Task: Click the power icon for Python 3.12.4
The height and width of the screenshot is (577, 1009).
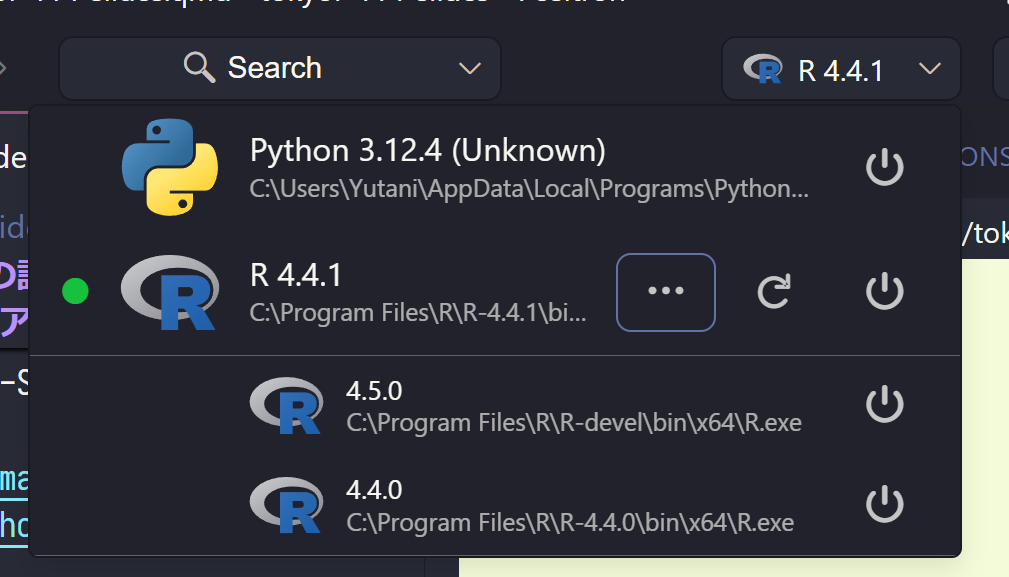Action: [x=884, y=168]
